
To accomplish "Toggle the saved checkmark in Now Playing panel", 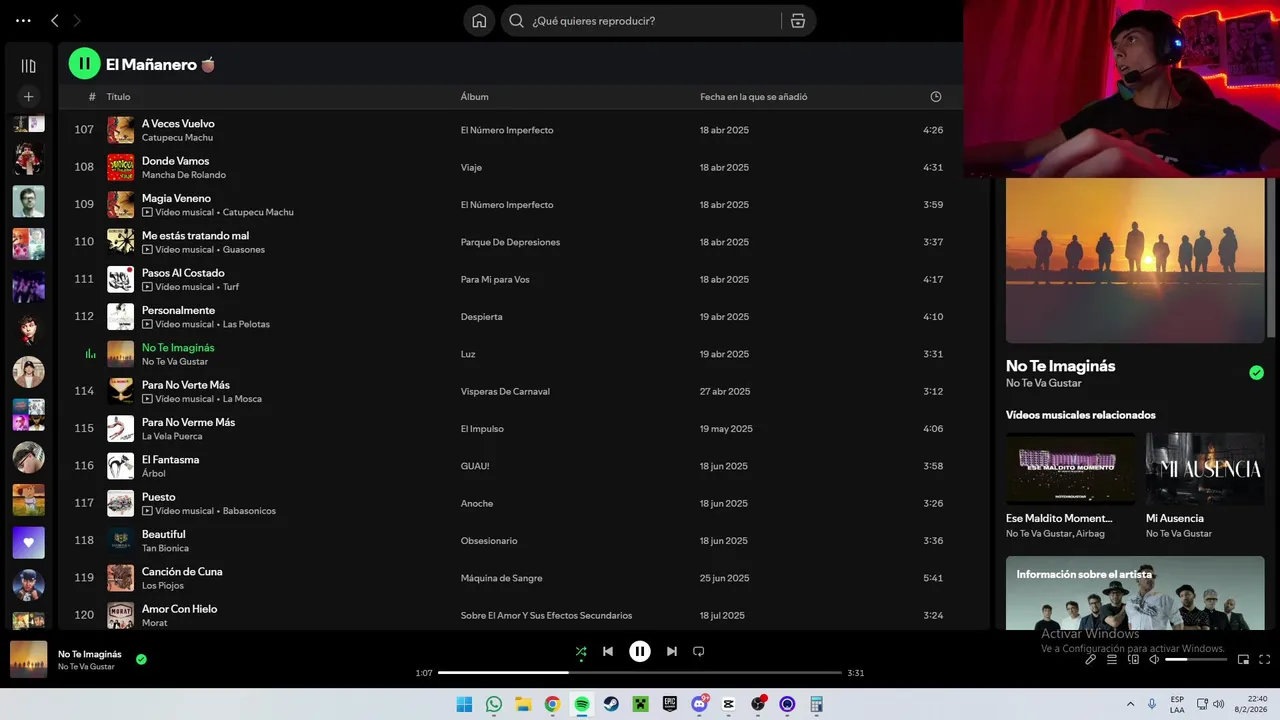I will pos(1256,373).
